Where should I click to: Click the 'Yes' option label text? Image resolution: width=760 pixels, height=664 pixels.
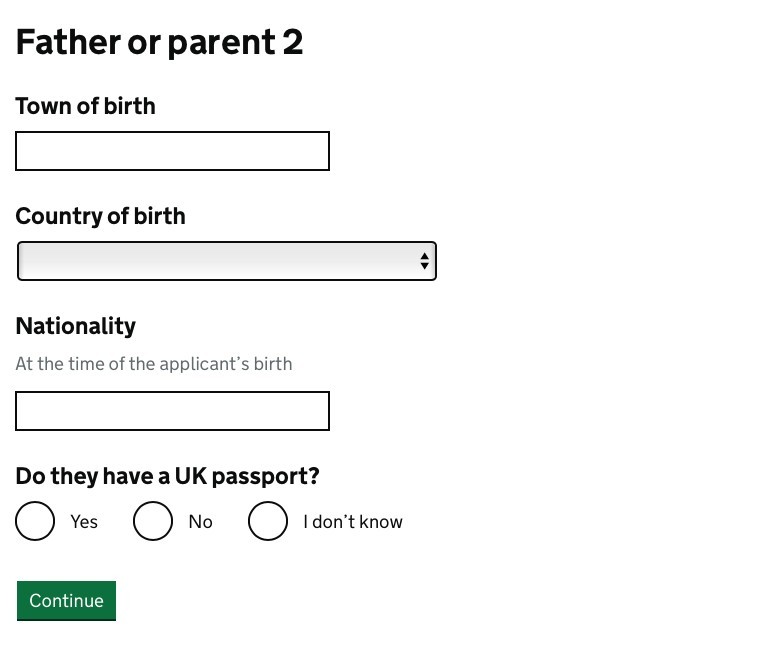click(x=84, y=522)
